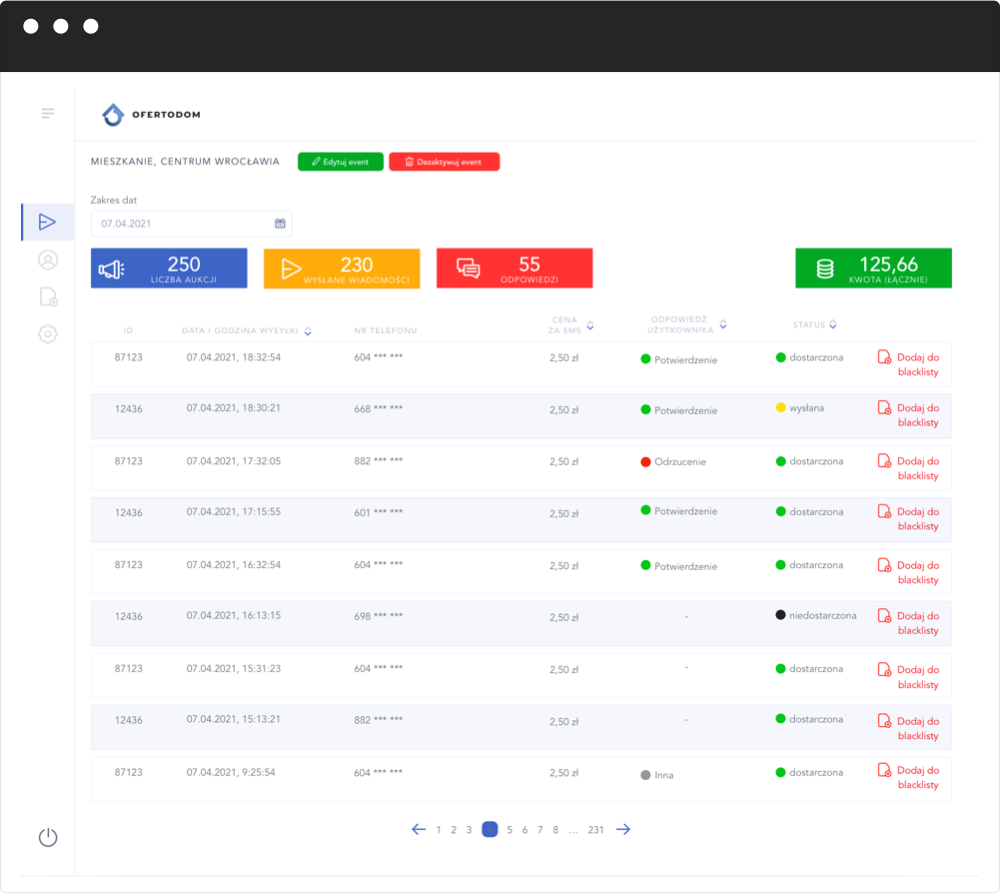Add first row 87123 to blacklist
This screenshot has height=894, width=1000.
tap(908, 364)
